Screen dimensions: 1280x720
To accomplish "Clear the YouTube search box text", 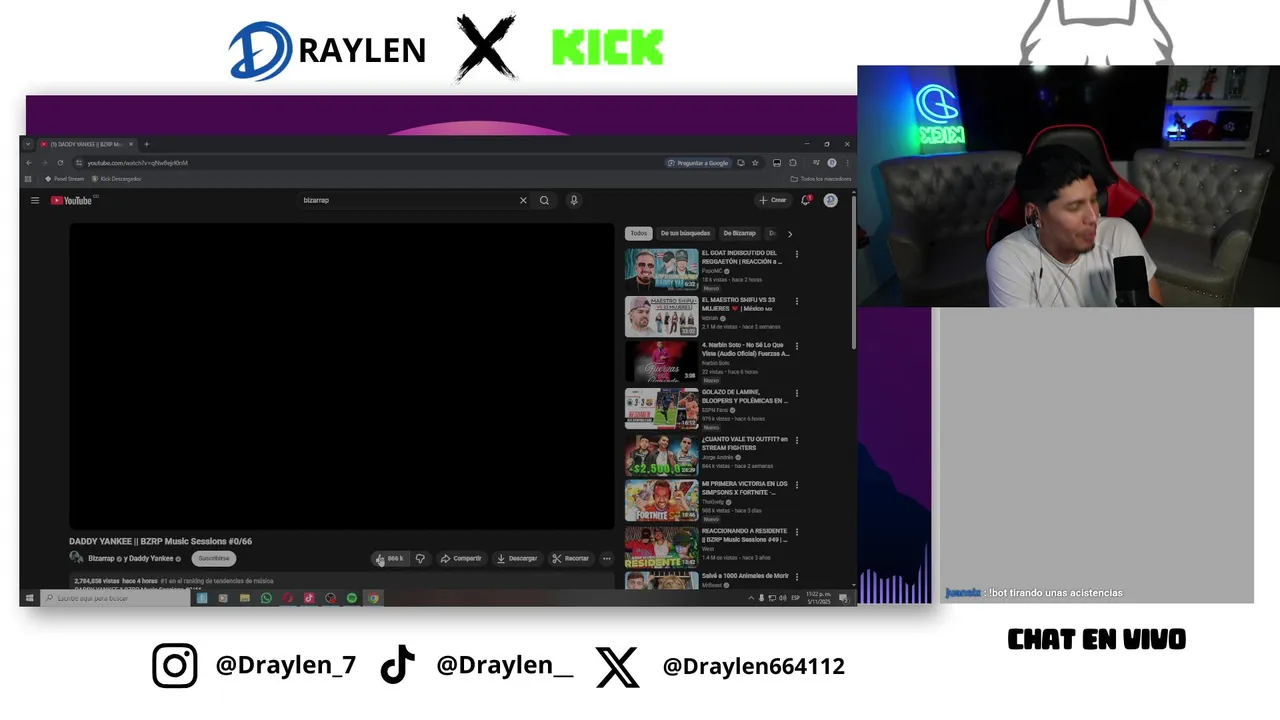I will 523,200.
